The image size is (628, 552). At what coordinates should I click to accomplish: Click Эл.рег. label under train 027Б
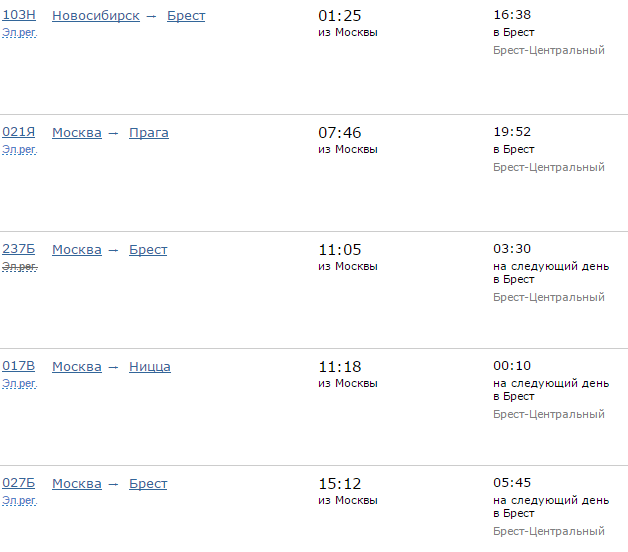(x=19, y=501)
